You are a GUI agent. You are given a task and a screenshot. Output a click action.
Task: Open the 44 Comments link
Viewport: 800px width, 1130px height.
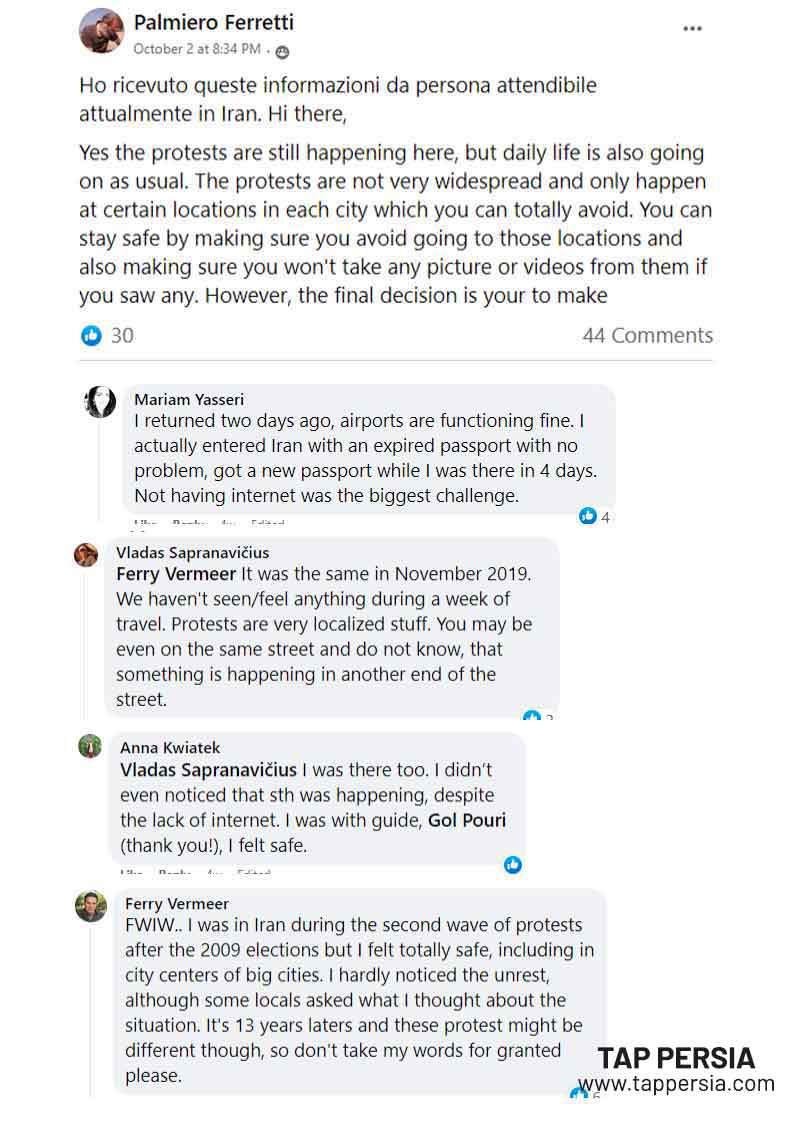click(x=647, y=336)
